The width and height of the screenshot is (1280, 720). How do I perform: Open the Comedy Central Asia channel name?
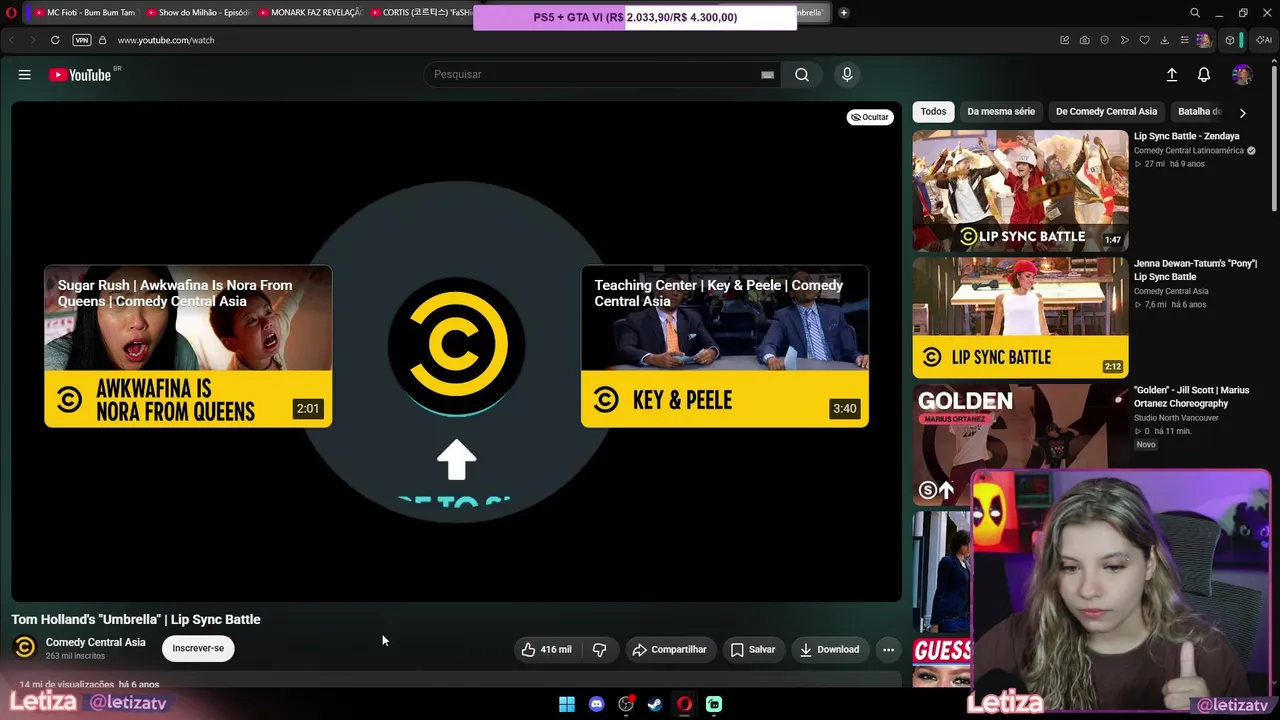click(95, 642)
